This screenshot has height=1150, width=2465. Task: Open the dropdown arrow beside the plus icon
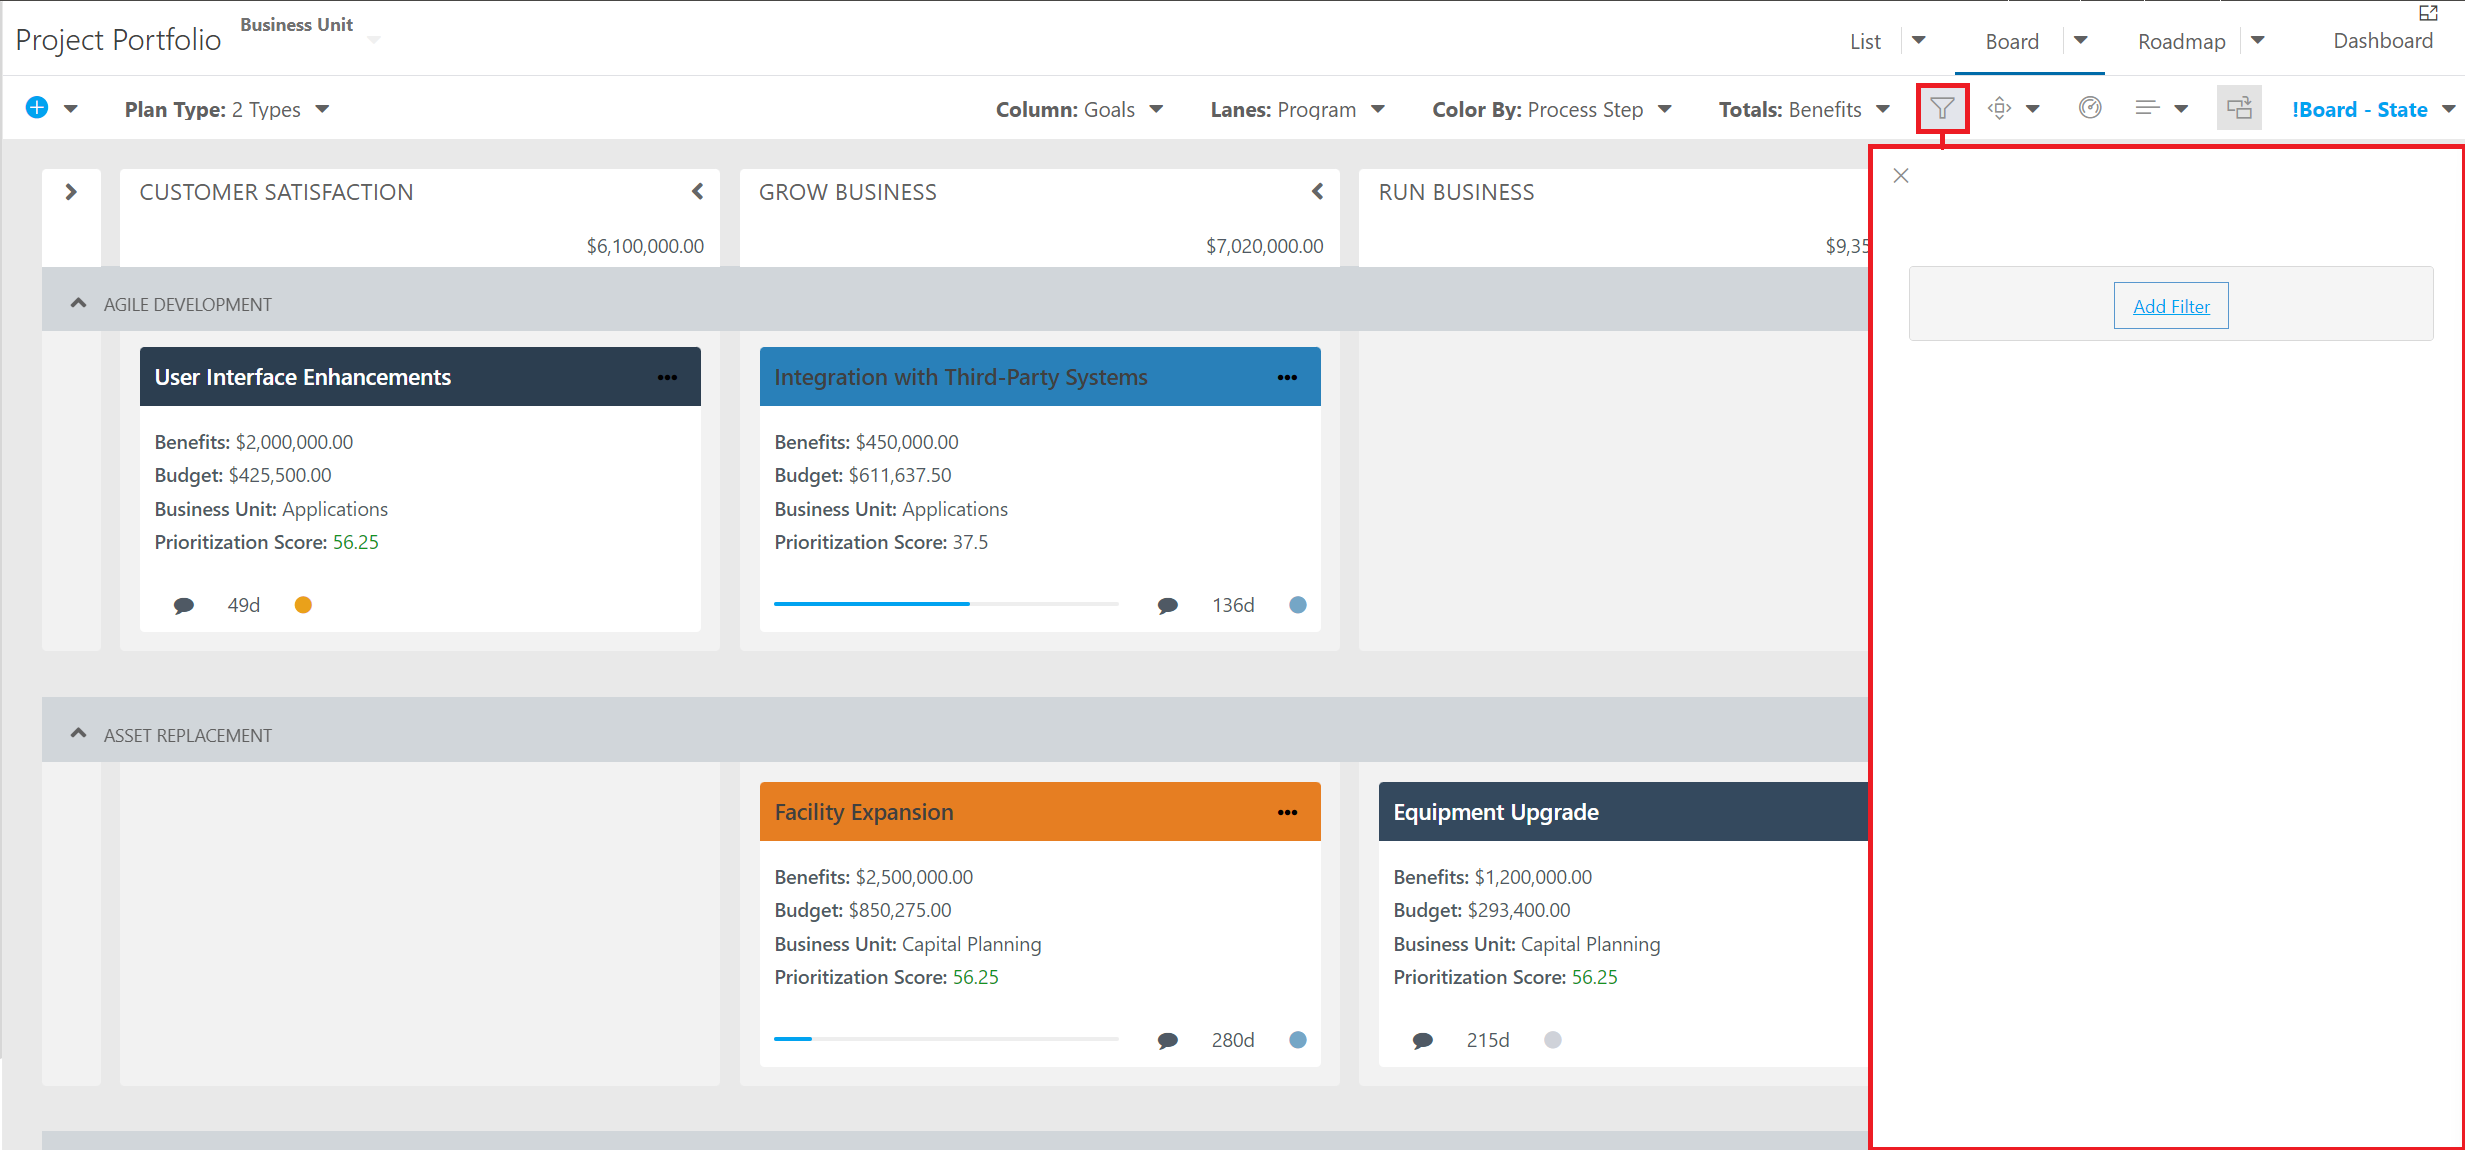point(71,109)
